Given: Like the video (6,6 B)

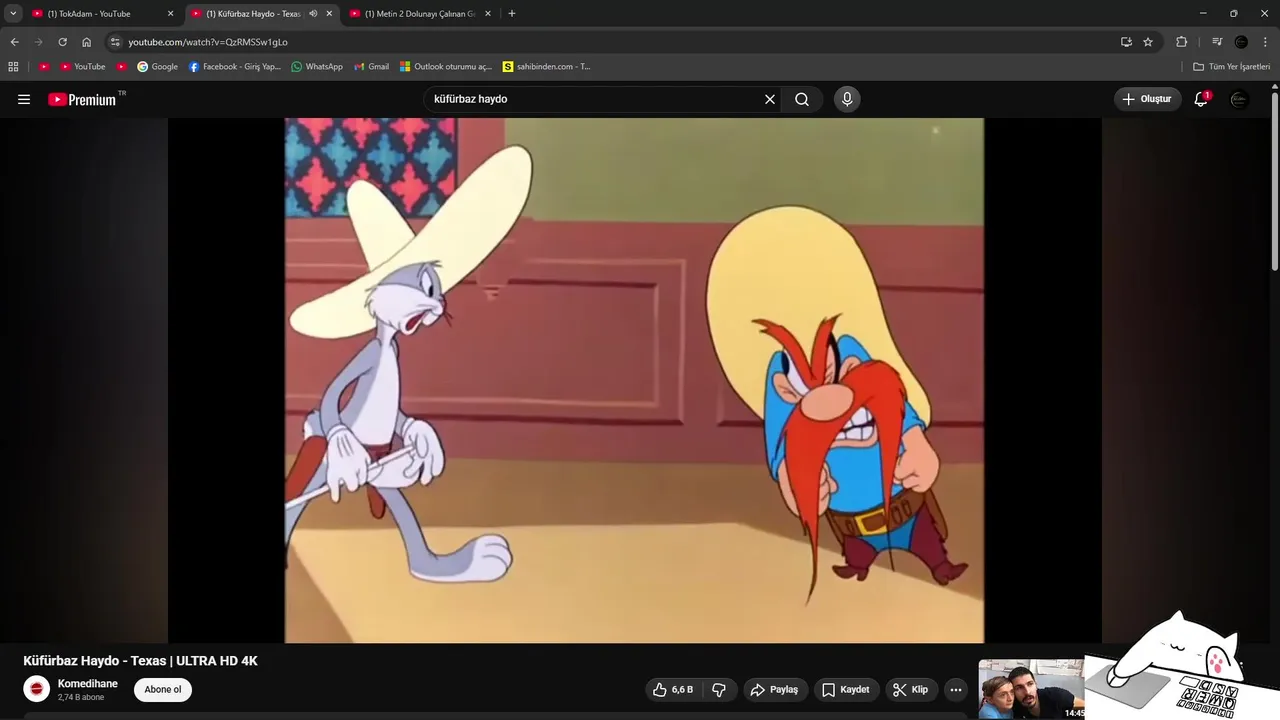Looking at the screenshot, I should pyautogui.click(x=673, y=689).
